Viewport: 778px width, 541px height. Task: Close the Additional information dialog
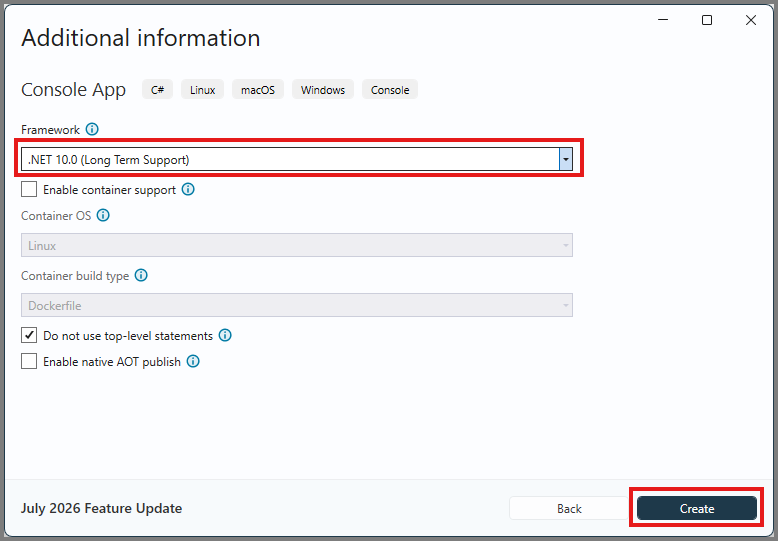[x=751, y=20]
